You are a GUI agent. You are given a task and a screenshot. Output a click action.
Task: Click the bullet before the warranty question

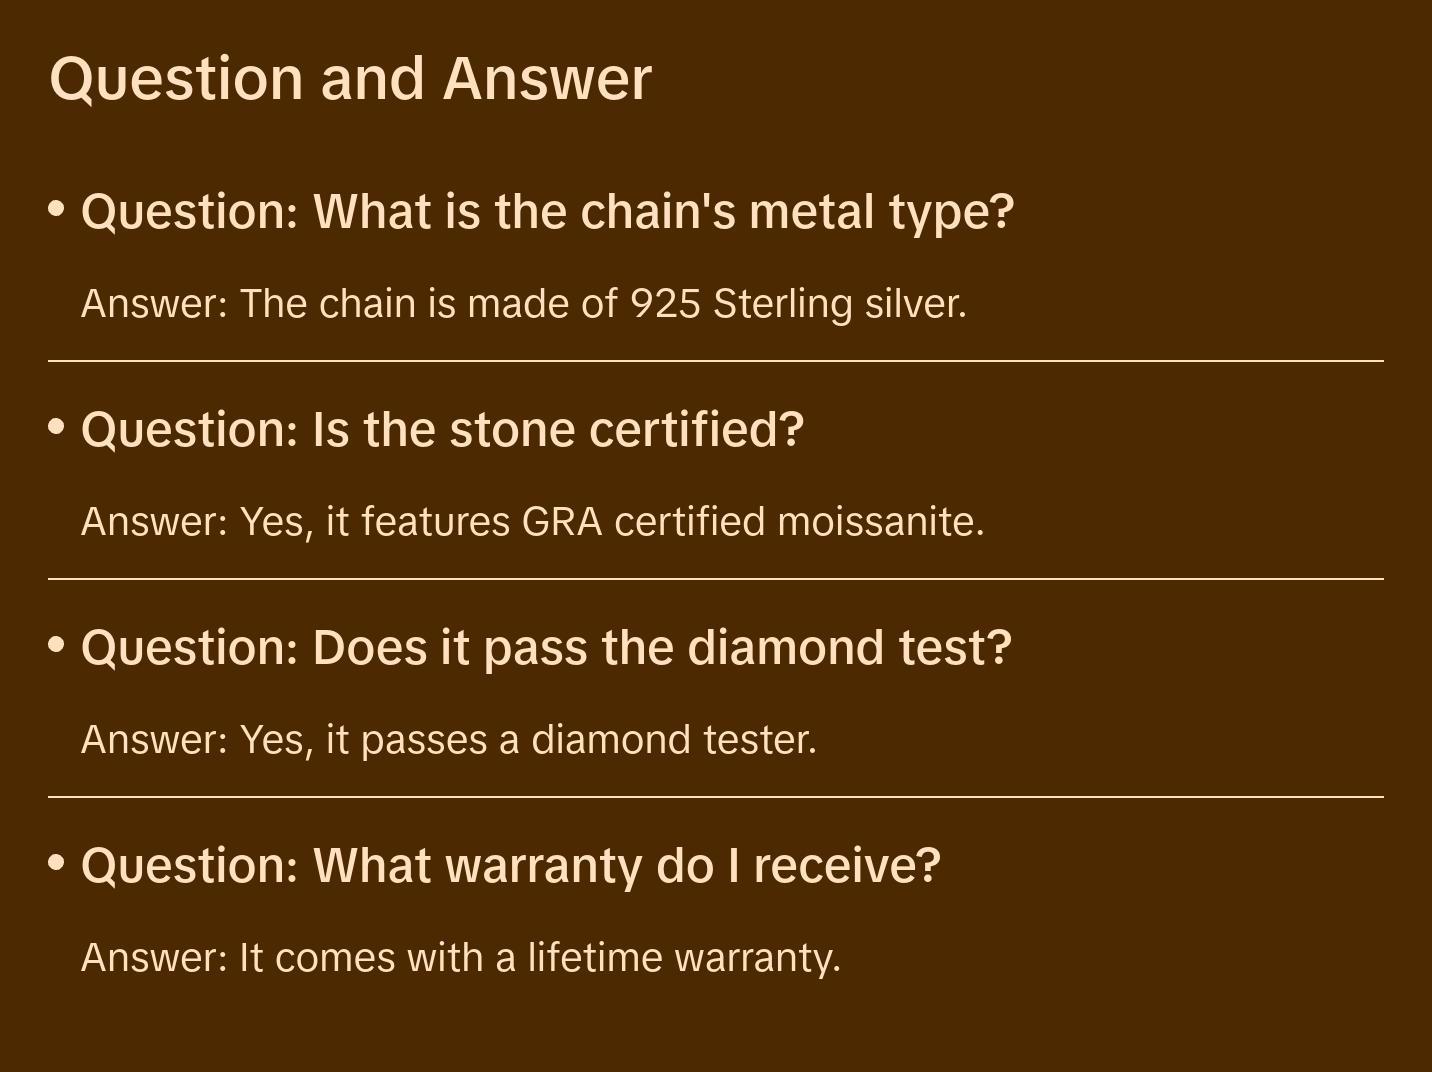(57, 863)
